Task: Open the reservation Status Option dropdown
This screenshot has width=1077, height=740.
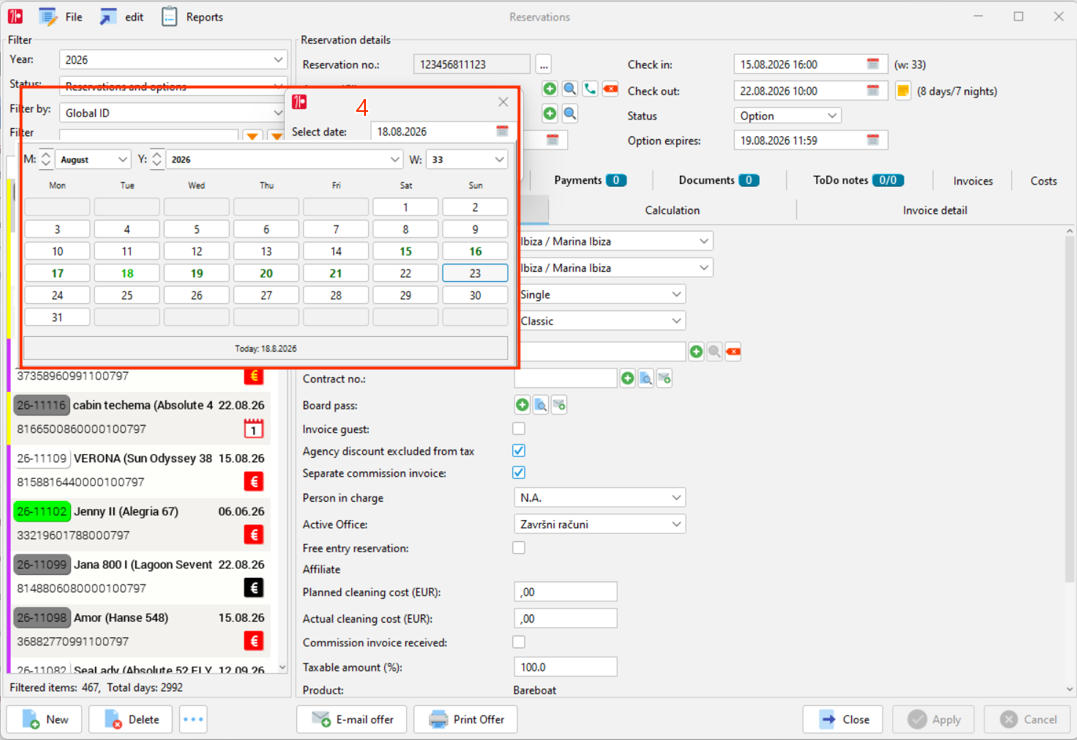Action: [x=787, y=115]
